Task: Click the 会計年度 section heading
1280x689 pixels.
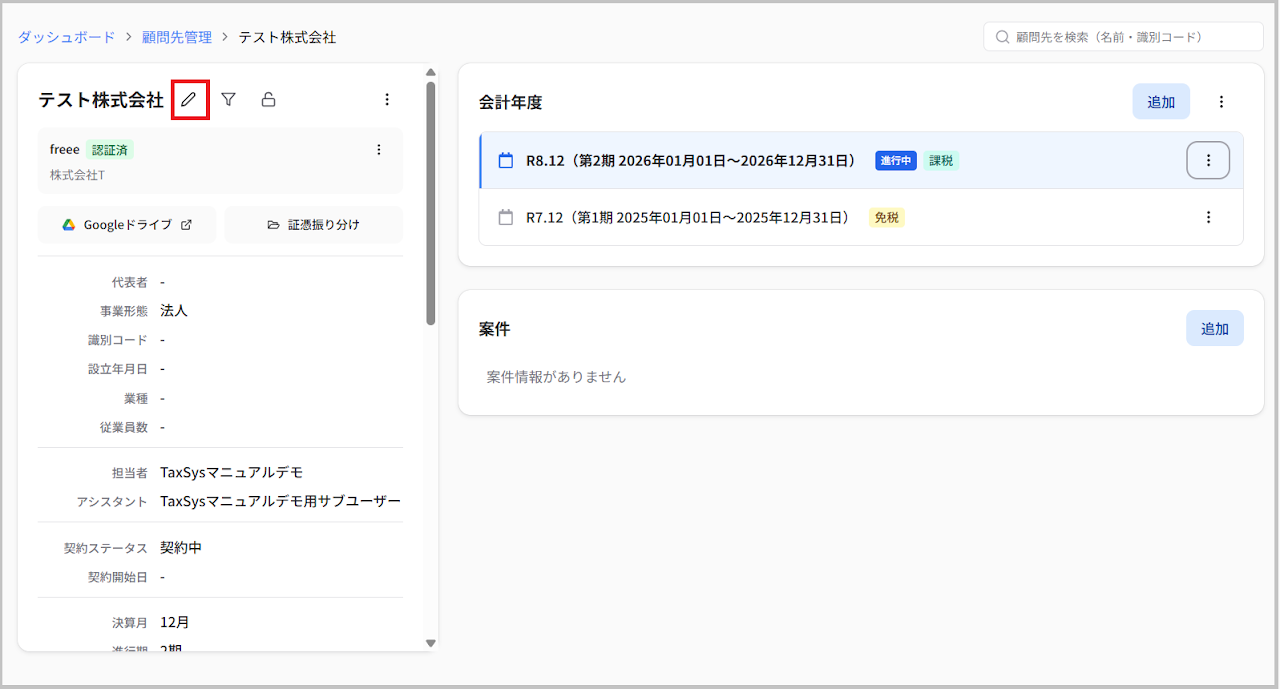Action: (510, 102)
